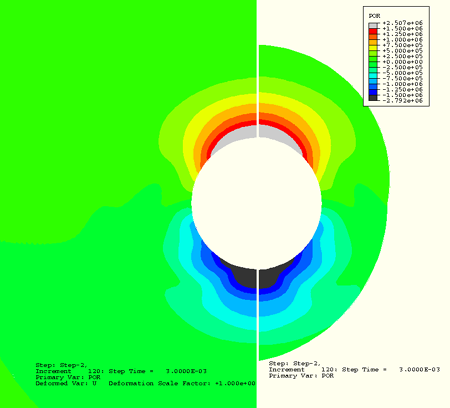Click the +0.000e+00 legend value
This screenshot has width=450, height=408.
click(x=402, y=62)
